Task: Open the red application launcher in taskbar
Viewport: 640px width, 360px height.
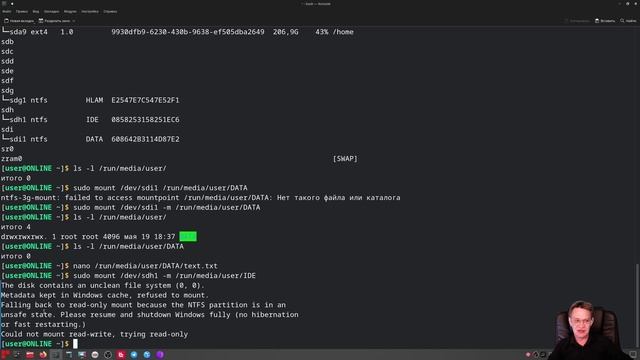Action: point(5,355)
